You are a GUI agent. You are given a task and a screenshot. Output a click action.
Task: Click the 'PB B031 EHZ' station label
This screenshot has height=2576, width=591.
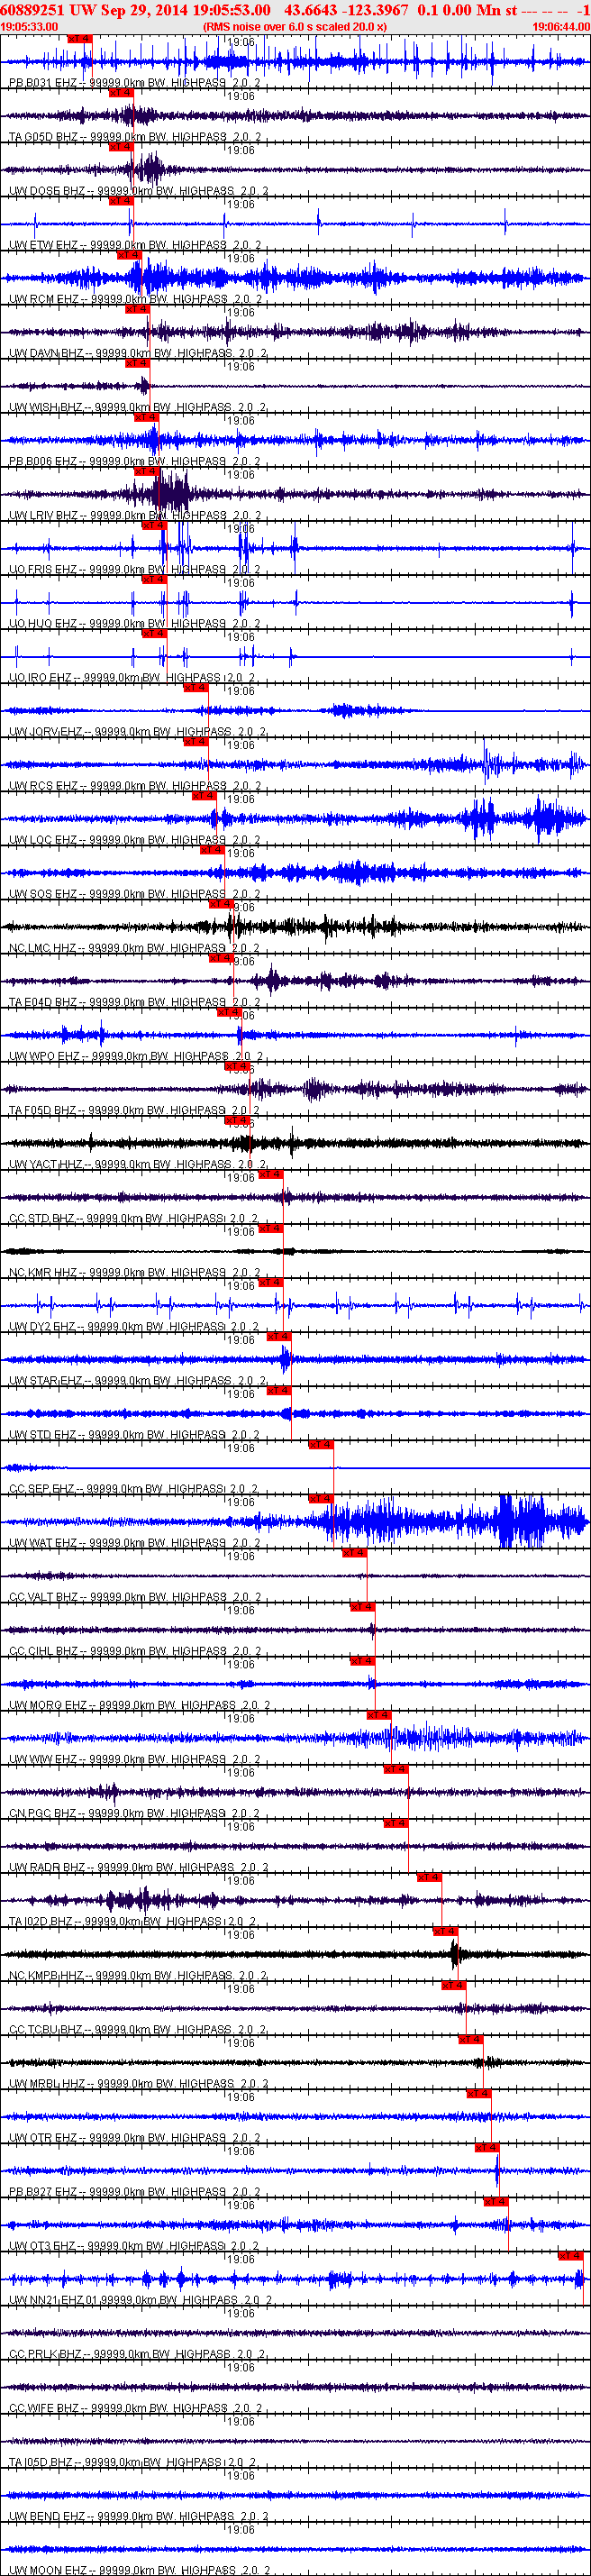point(43,83)
